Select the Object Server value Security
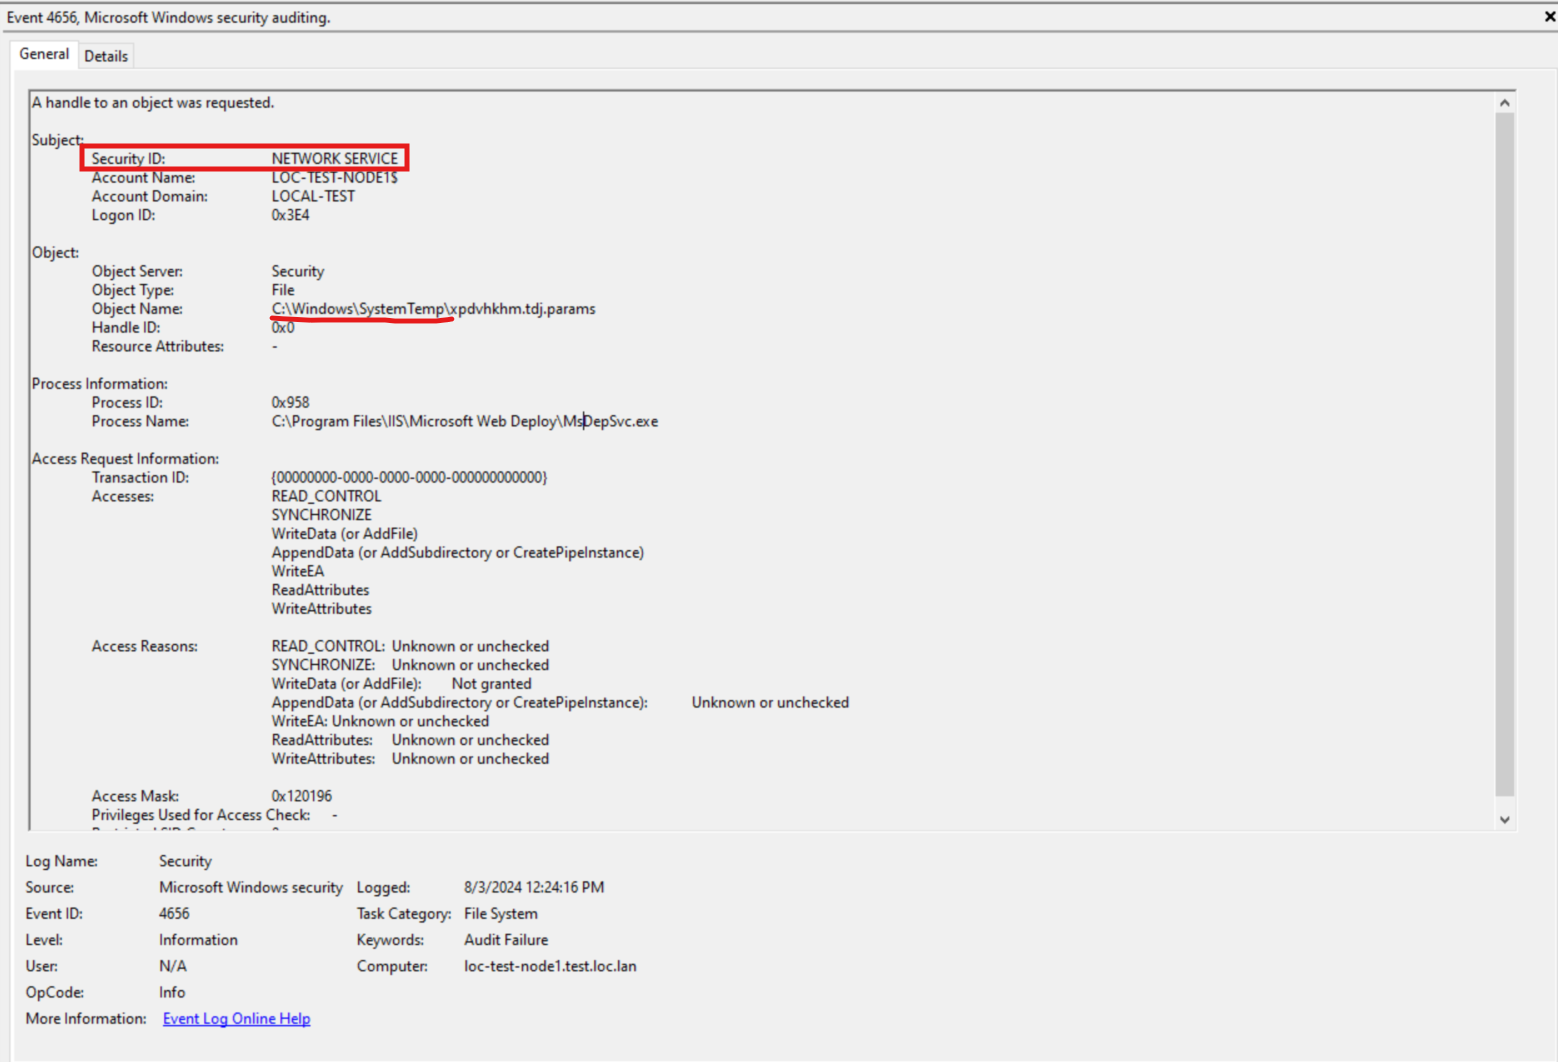The width and height of the screenshot is (1558, 1062). tap(298, 271)
